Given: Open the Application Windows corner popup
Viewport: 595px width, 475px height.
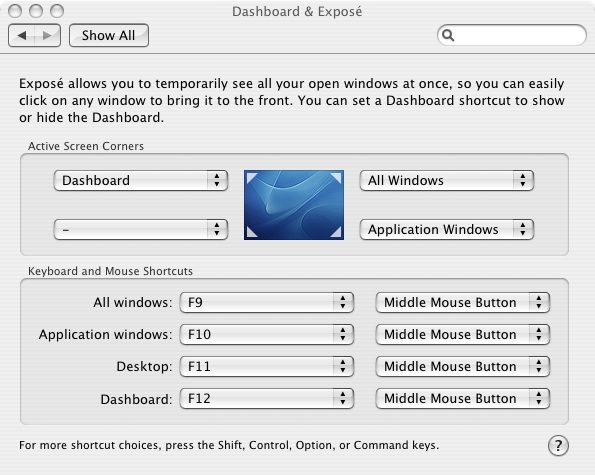Looking at the screenshot, I should 447,230.
